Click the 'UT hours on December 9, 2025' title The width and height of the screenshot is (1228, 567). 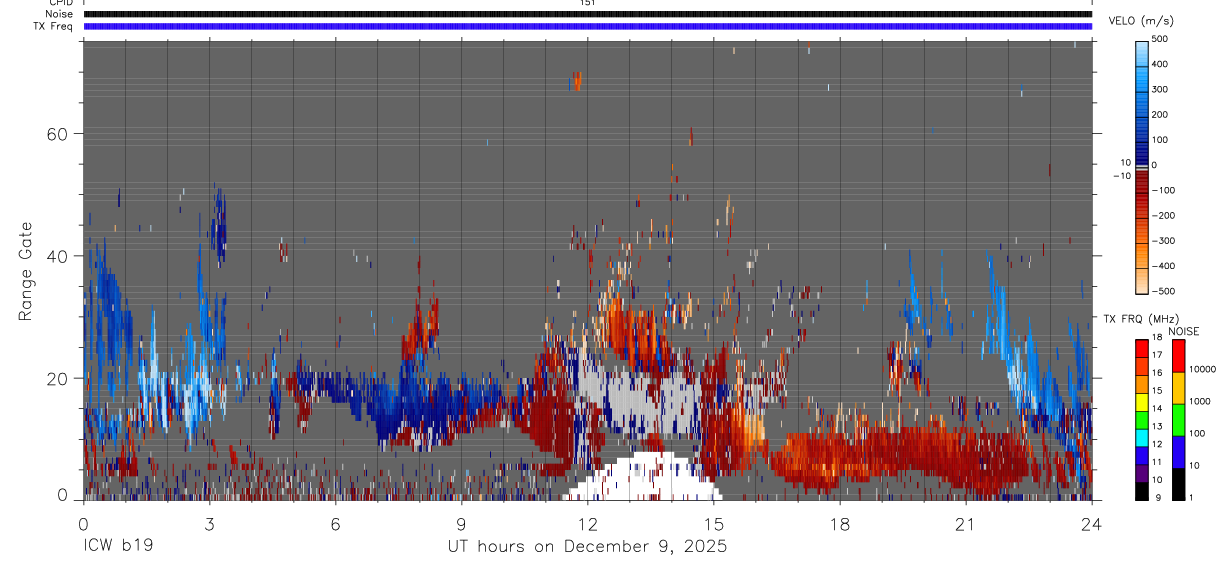click(x=587, y=547)
